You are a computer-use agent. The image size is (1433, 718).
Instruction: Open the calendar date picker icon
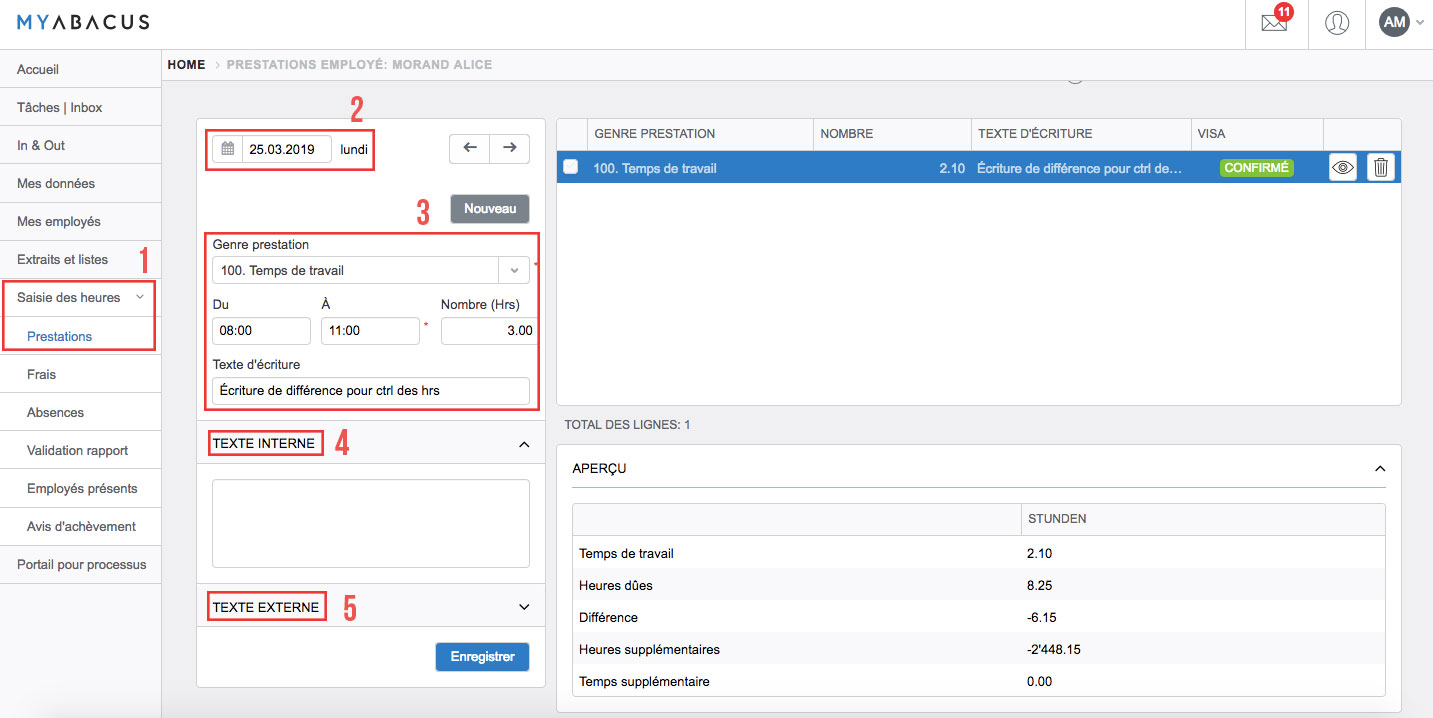coord(227,149)
